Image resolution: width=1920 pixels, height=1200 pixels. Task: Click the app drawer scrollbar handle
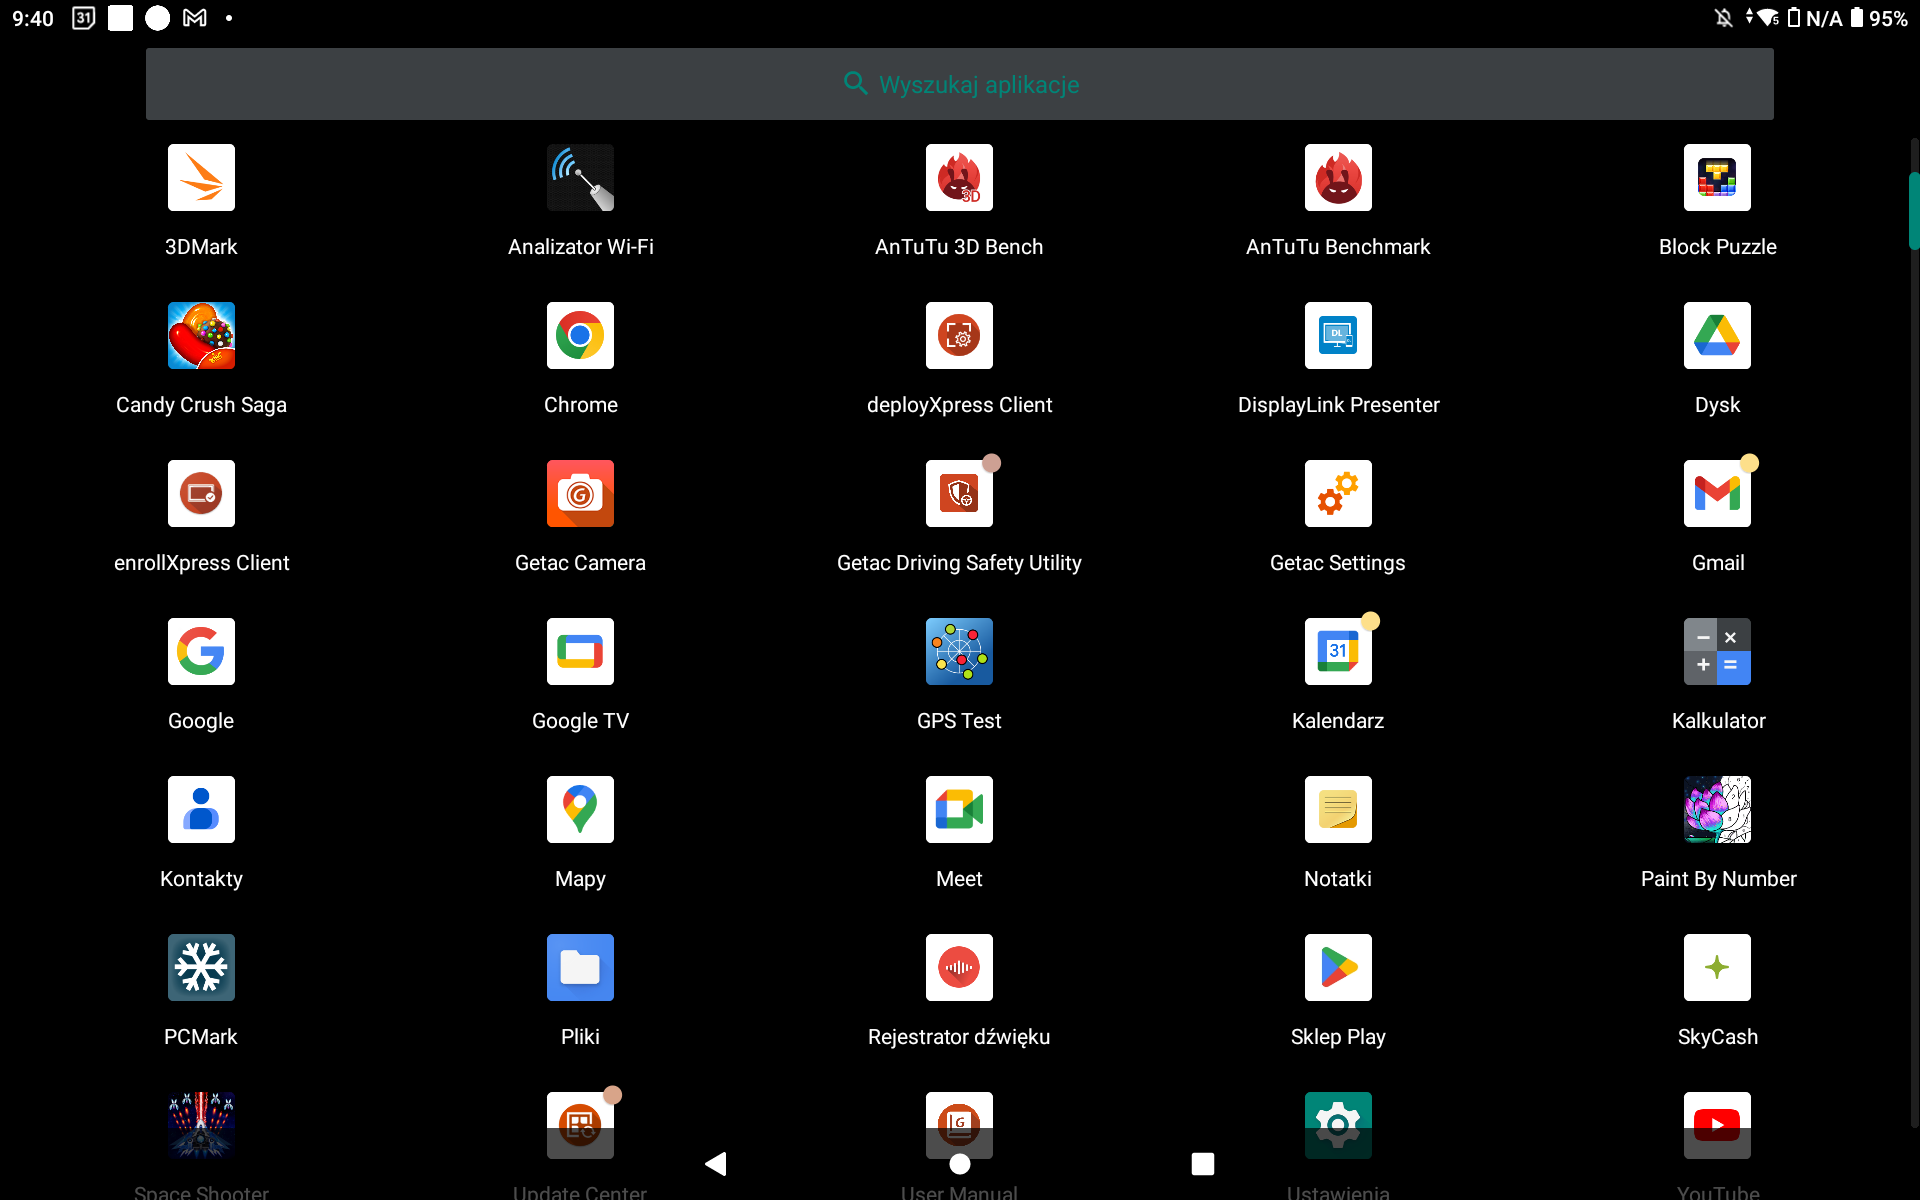pos(1914,210)
